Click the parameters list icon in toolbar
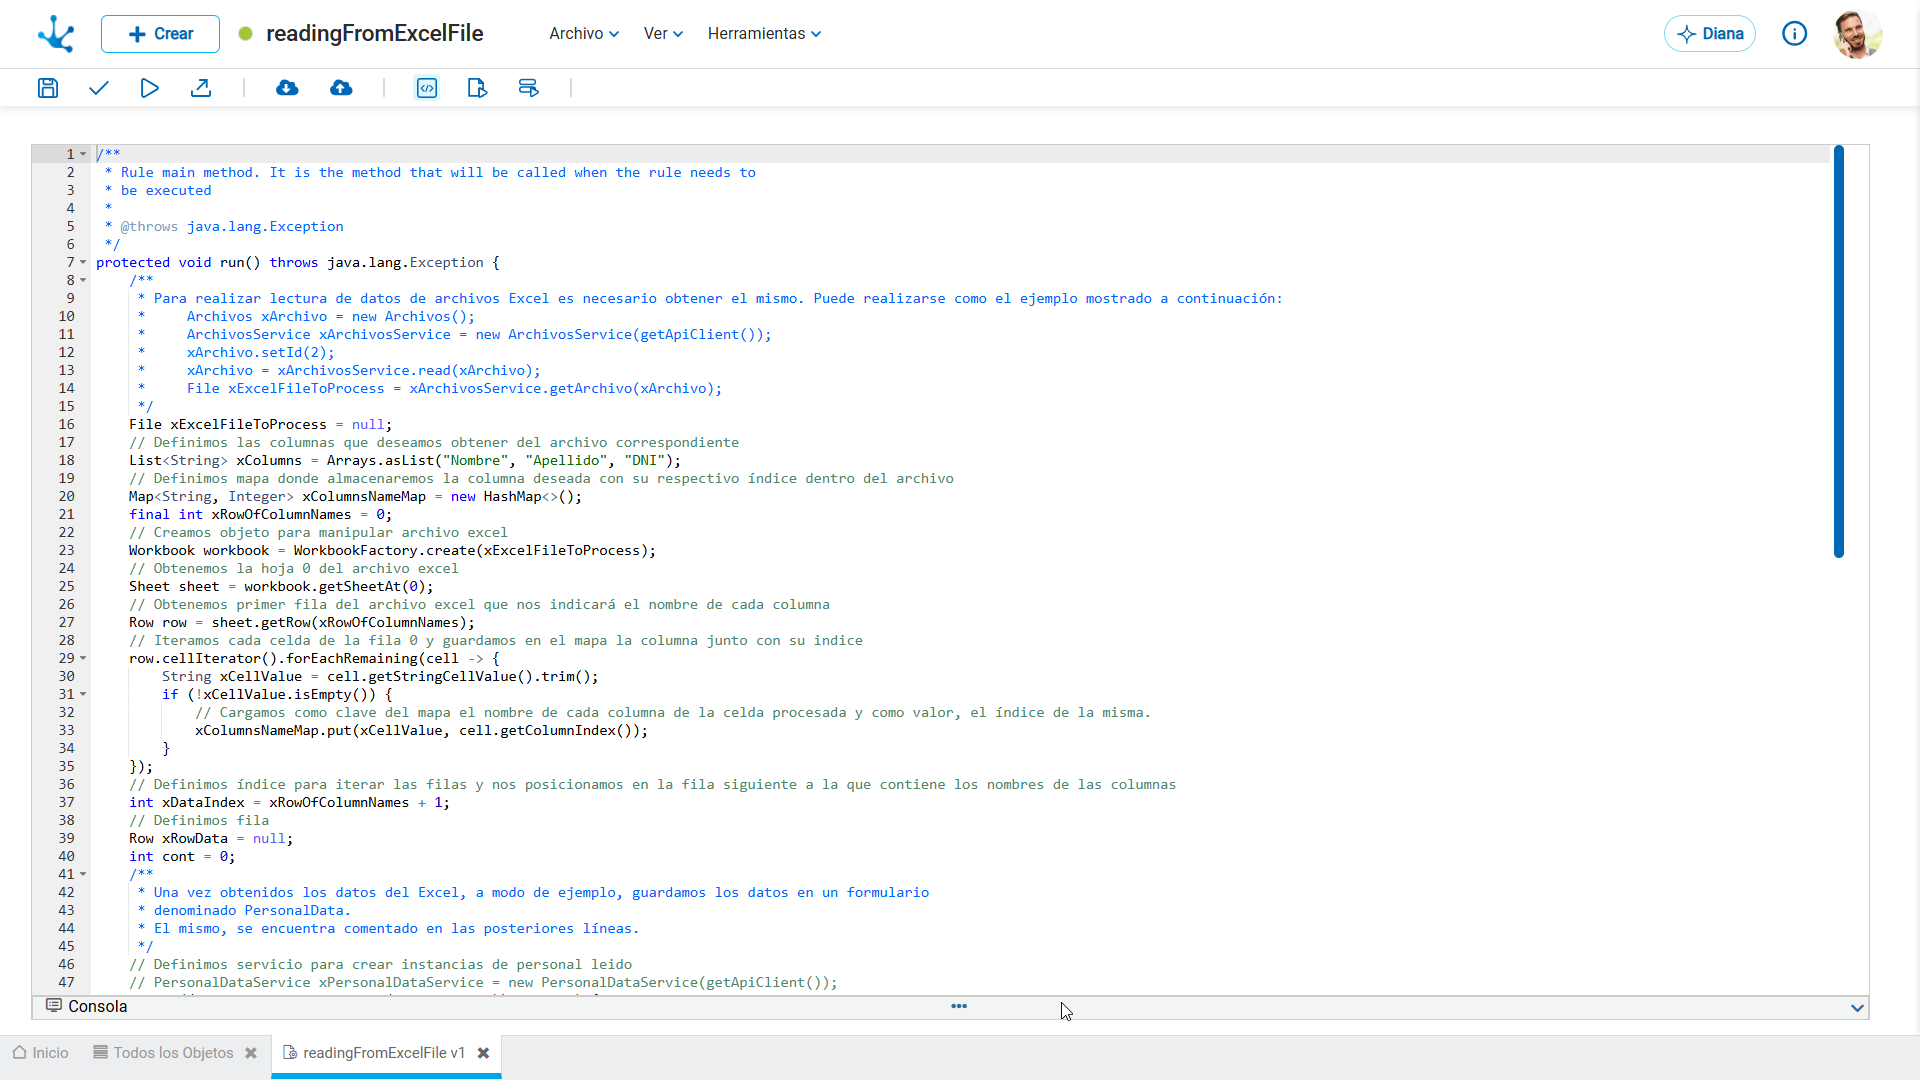This screenshot has width=1920, height=1080. (x=529, y=88)
